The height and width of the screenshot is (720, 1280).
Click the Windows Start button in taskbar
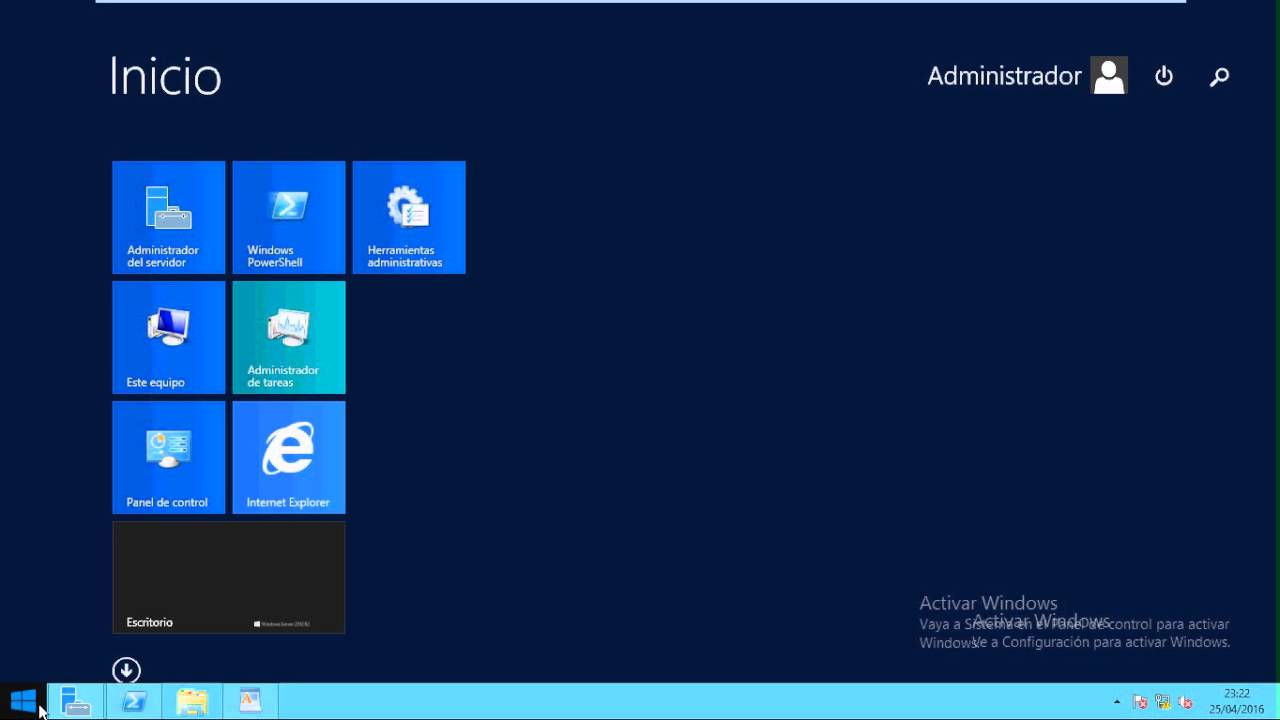point(23,702)
